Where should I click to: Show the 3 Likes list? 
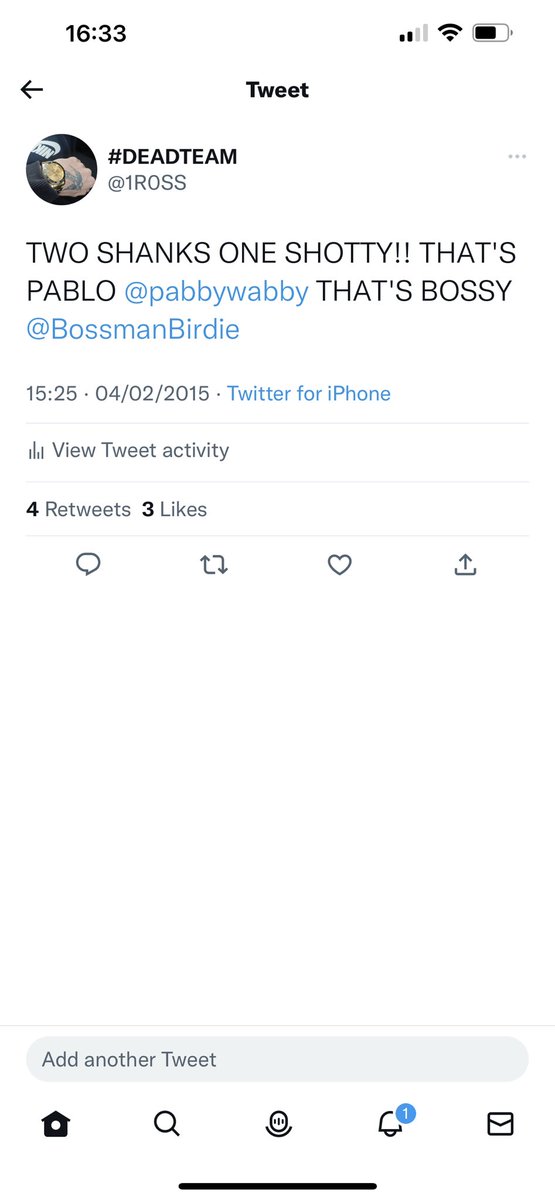pos(175,509)
